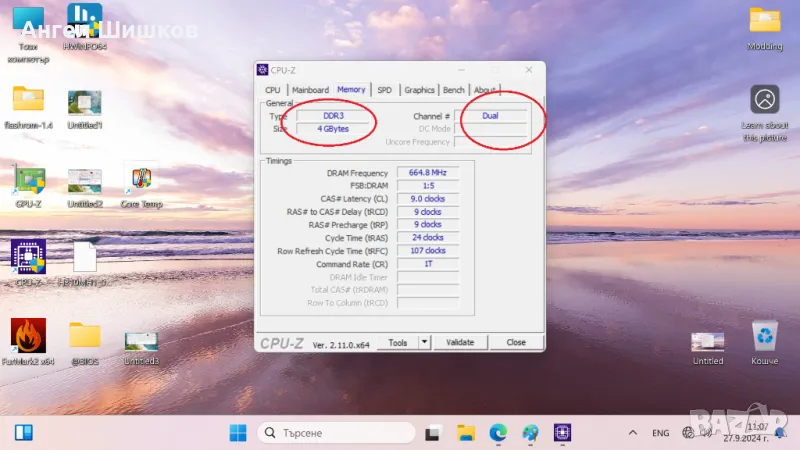800x450 pixels.
Task: Open the HWiNFO64 desktop icon
Action: coord(84,22)
